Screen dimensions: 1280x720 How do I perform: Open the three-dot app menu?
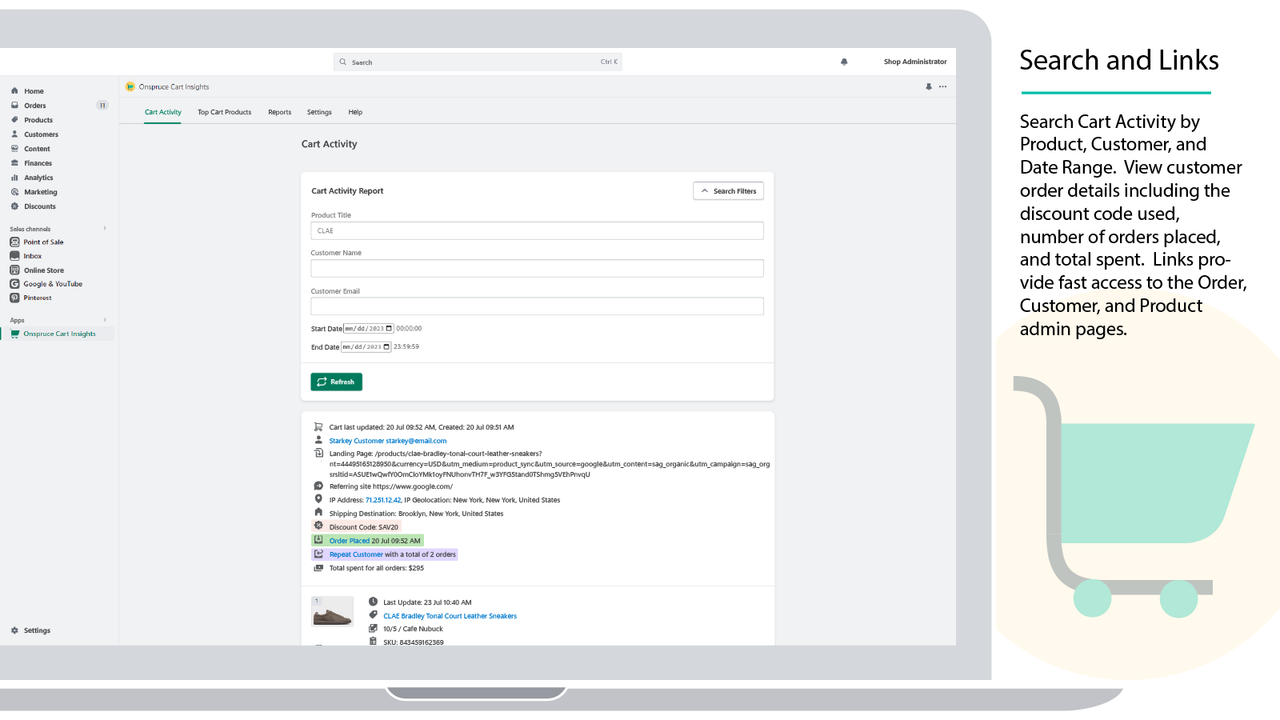943,87
